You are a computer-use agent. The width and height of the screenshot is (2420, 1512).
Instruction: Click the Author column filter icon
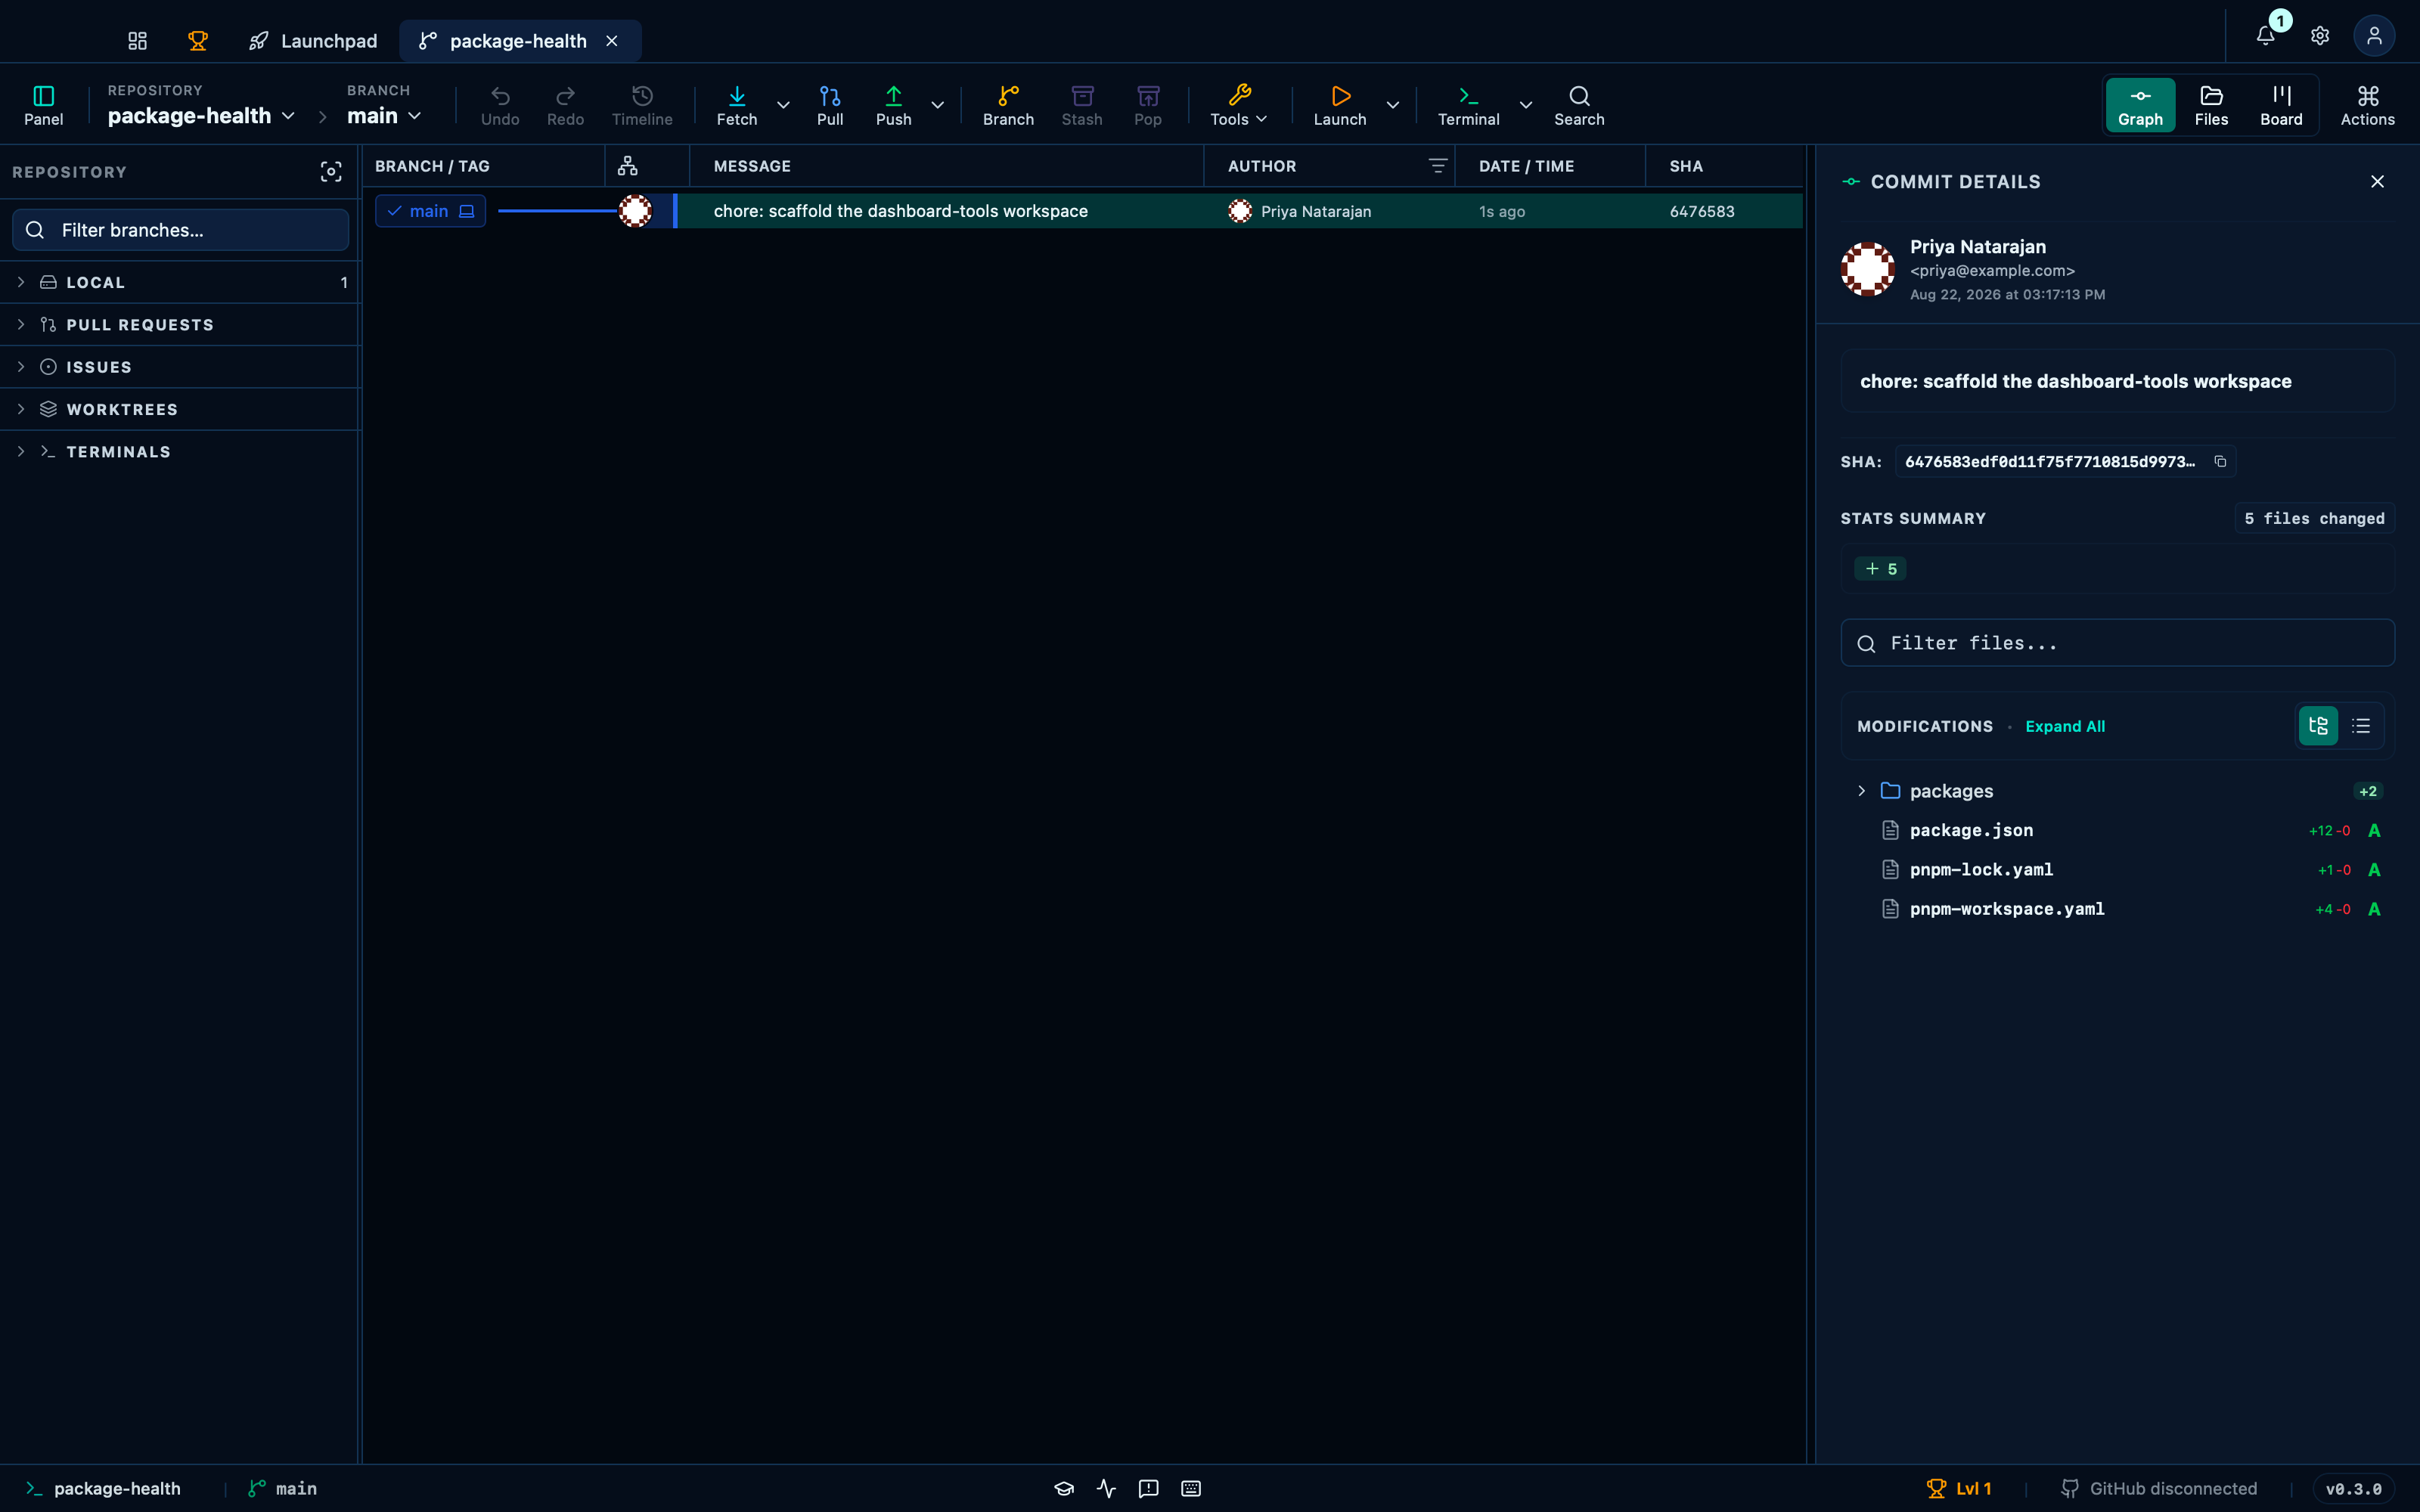point(1437,166)
